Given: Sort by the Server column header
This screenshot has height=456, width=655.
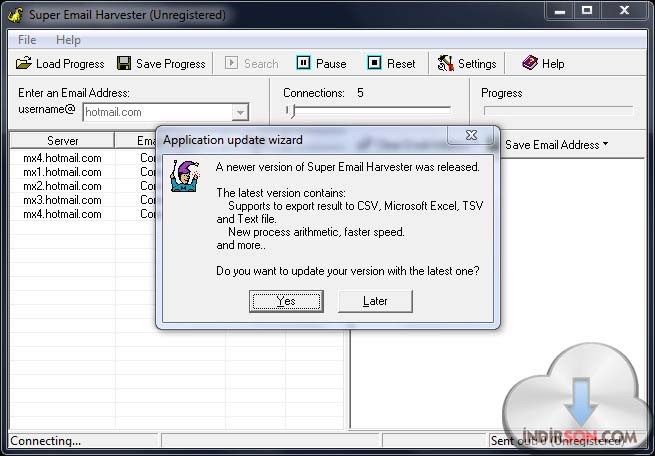Looking at the screenshot, I should pos(62,141).
